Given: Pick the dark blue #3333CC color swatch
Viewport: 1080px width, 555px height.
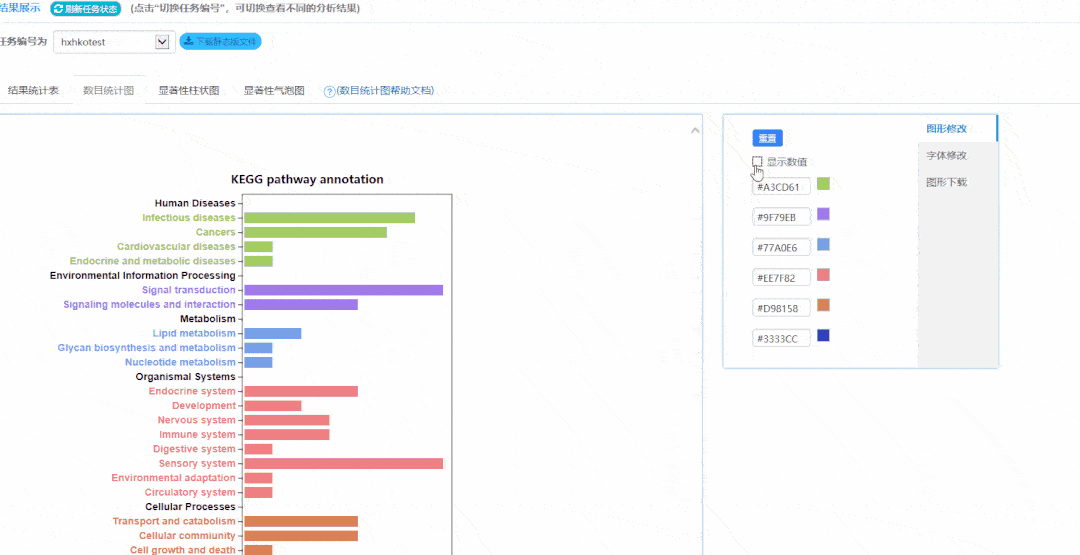Looking at the screenshot, I should [x=823, y=335].
